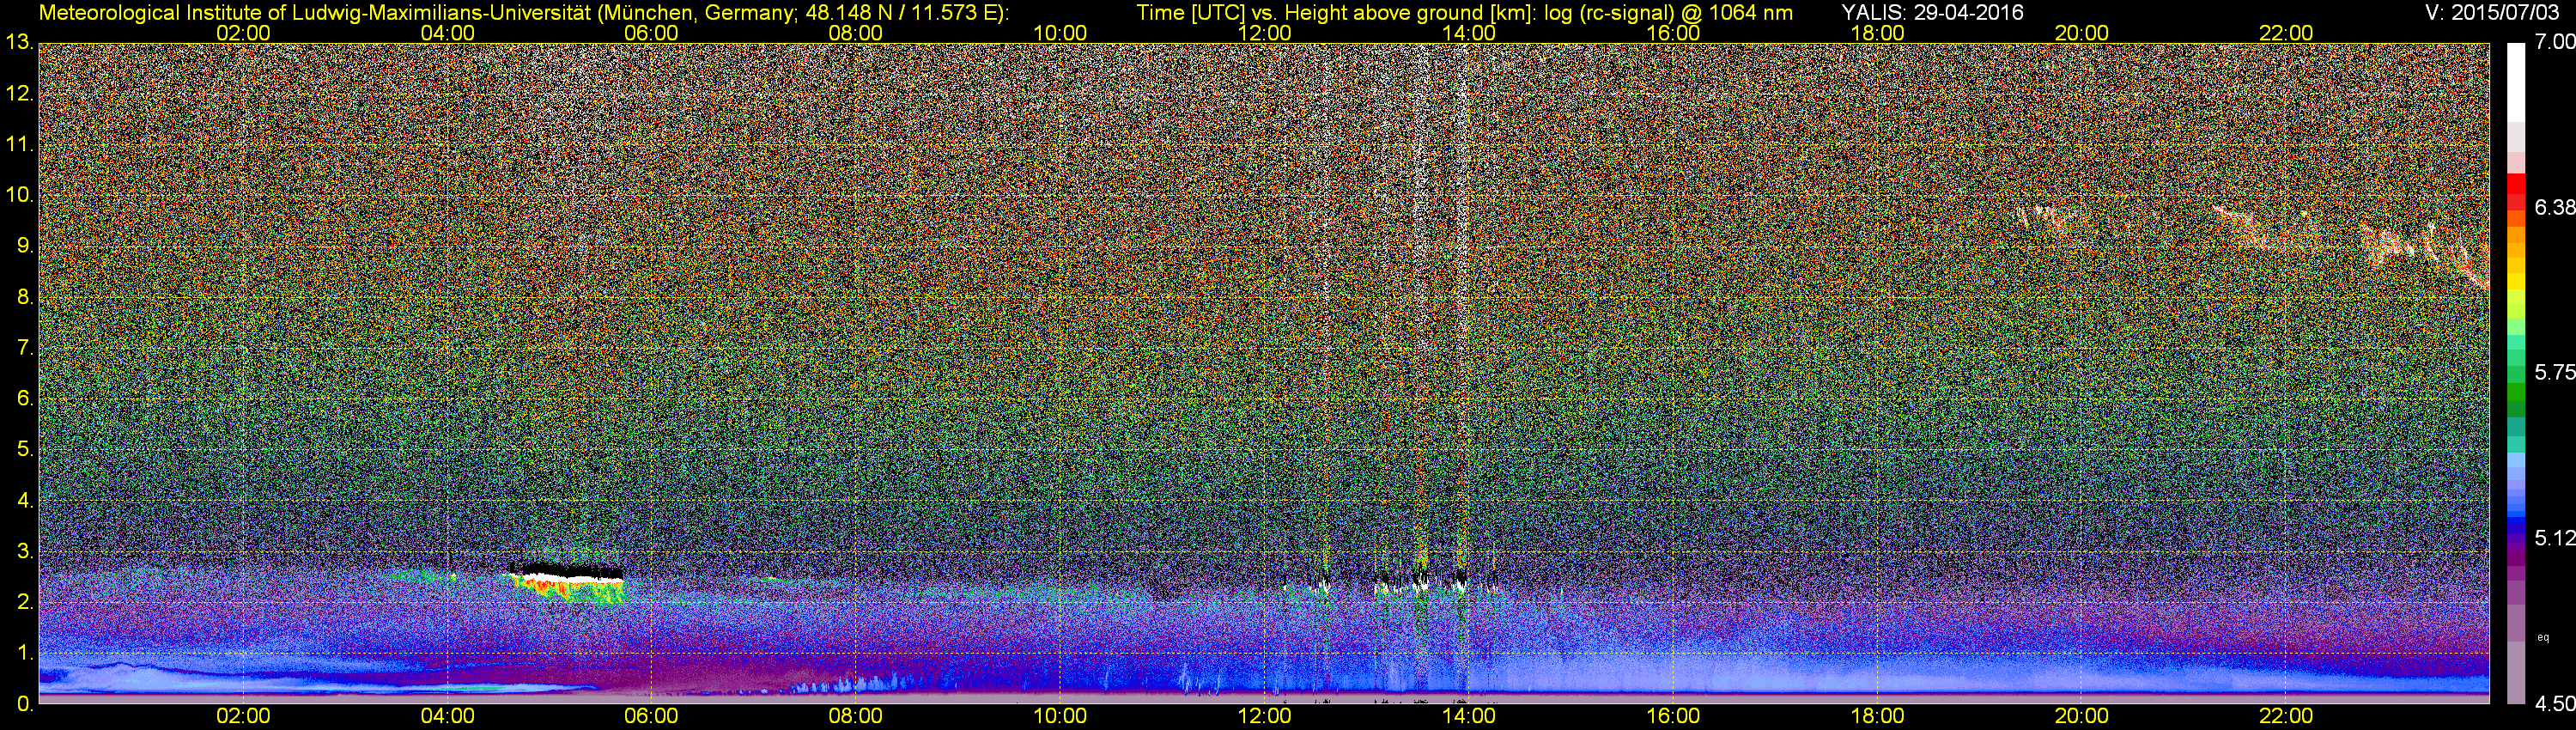2576x730 pixels.
Task: Click the 7 km height axis label
Action: pyautogui.click(x=24, y=348)
